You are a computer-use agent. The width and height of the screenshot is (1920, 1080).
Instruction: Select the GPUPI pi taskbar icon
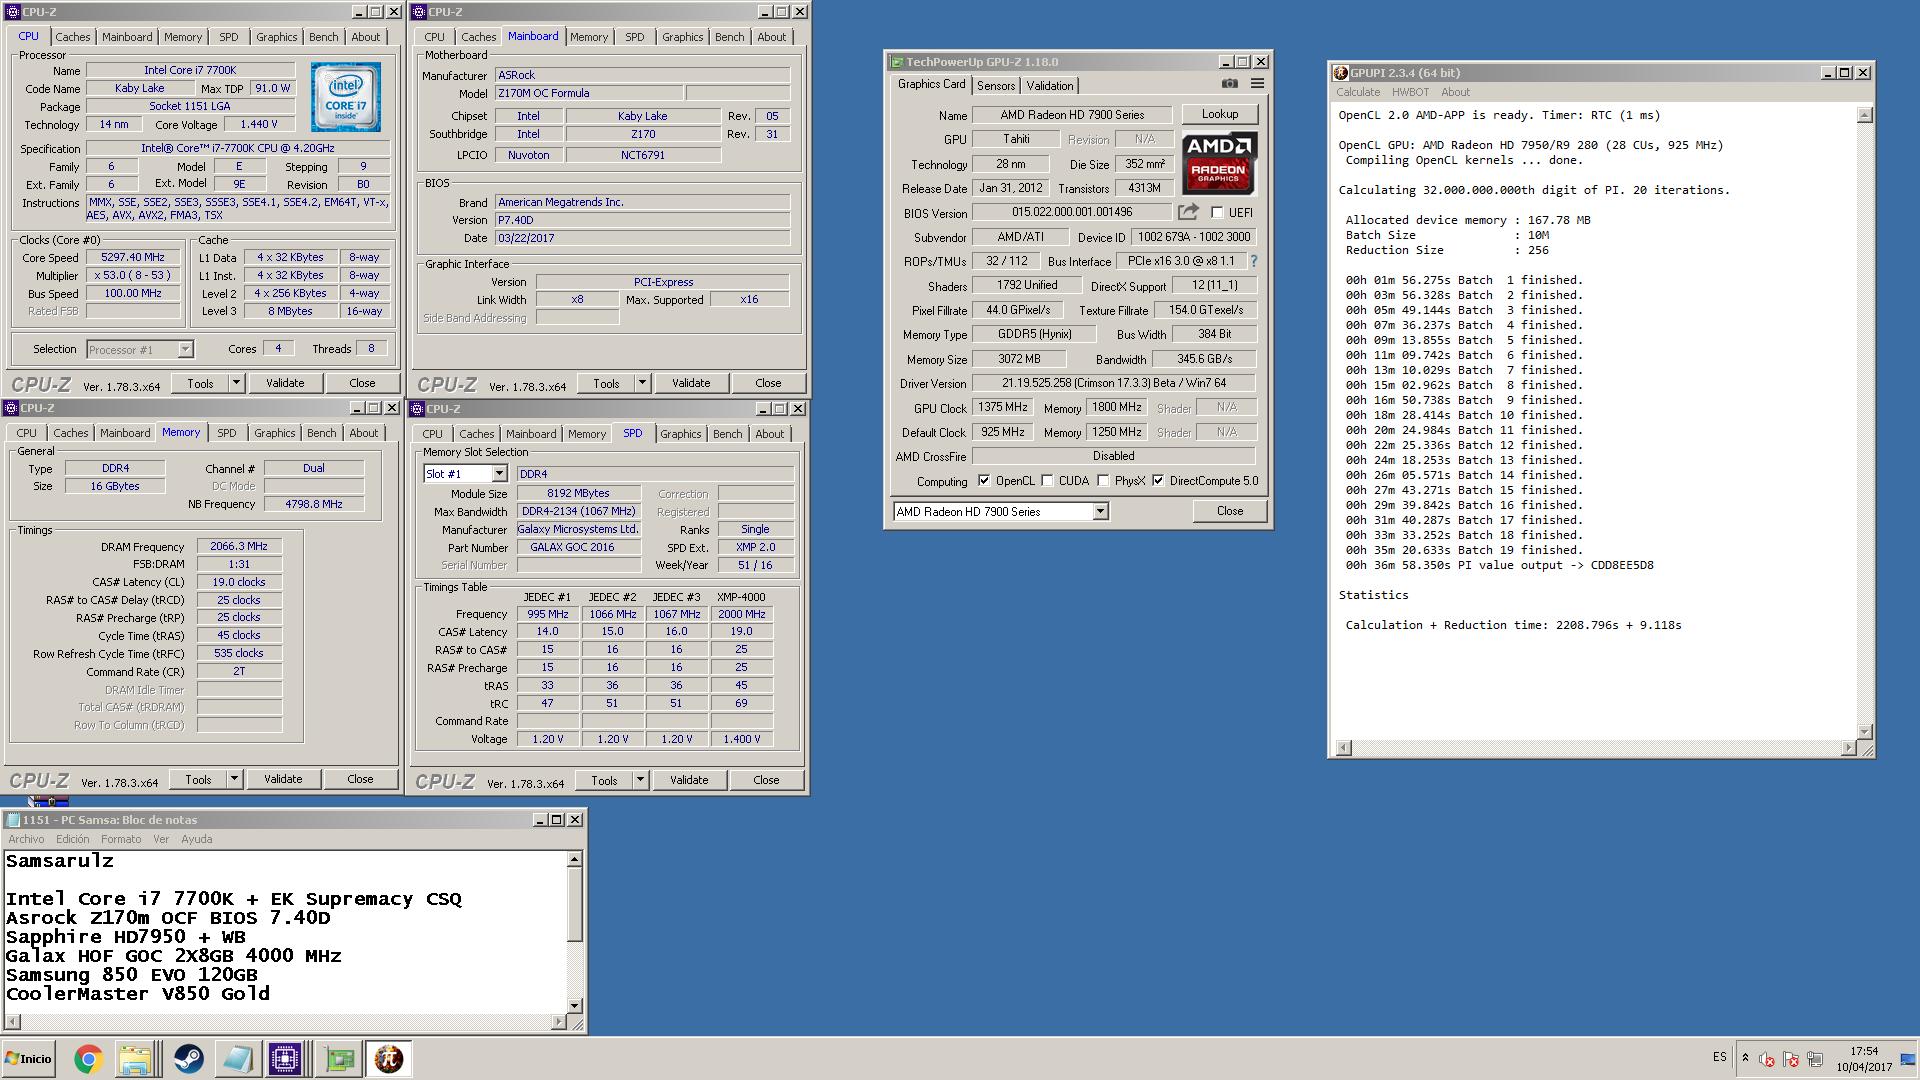tap(389, 1059)
